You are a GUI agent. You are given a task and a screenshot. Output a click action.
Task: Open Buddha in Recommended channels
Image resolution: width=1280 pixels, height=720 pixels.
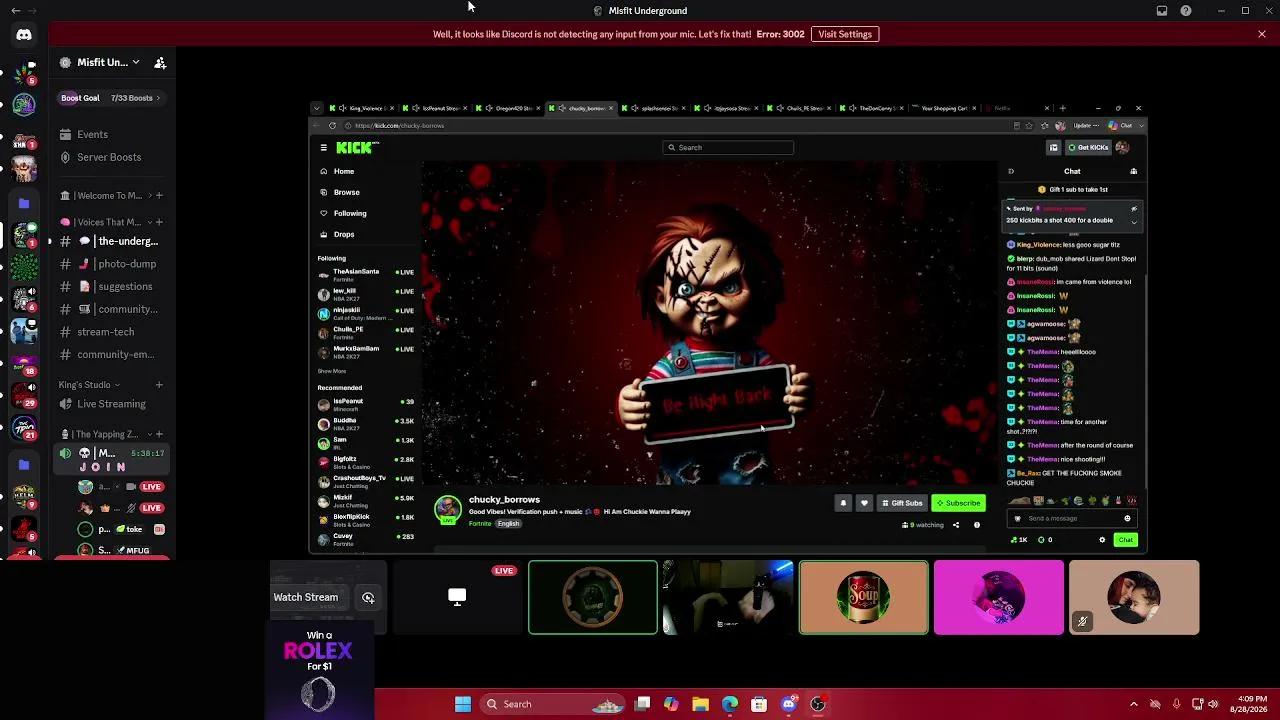pos(365,423)
